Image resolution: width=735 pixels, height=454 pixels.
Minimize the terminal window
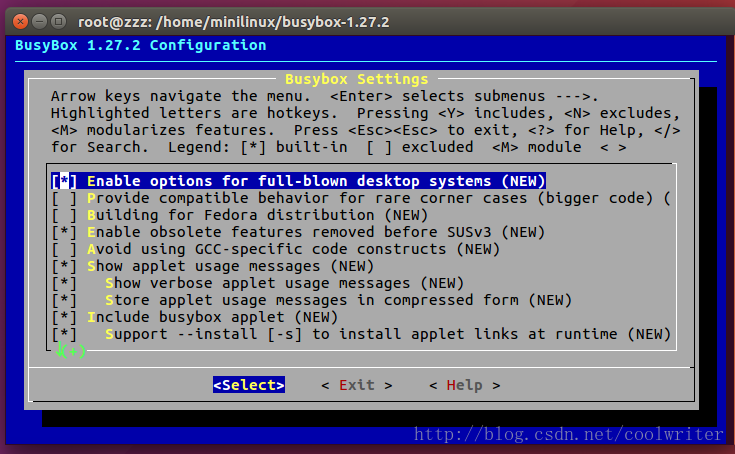[x=39, y=22]
